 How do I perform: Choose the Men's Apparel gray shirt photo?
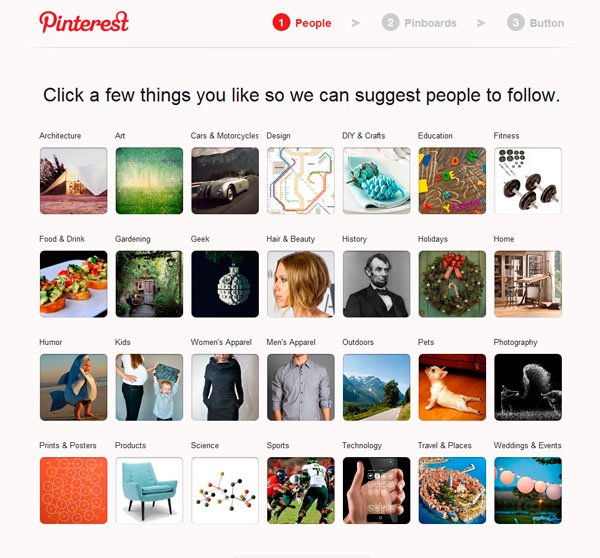pyautogui.click(x=301, y=387)
